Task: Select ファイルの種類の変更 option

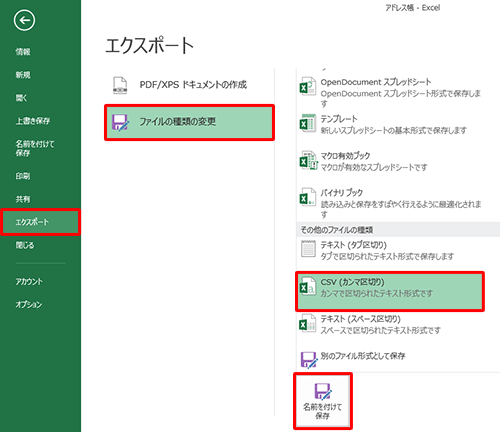Action: pos(189,123)
